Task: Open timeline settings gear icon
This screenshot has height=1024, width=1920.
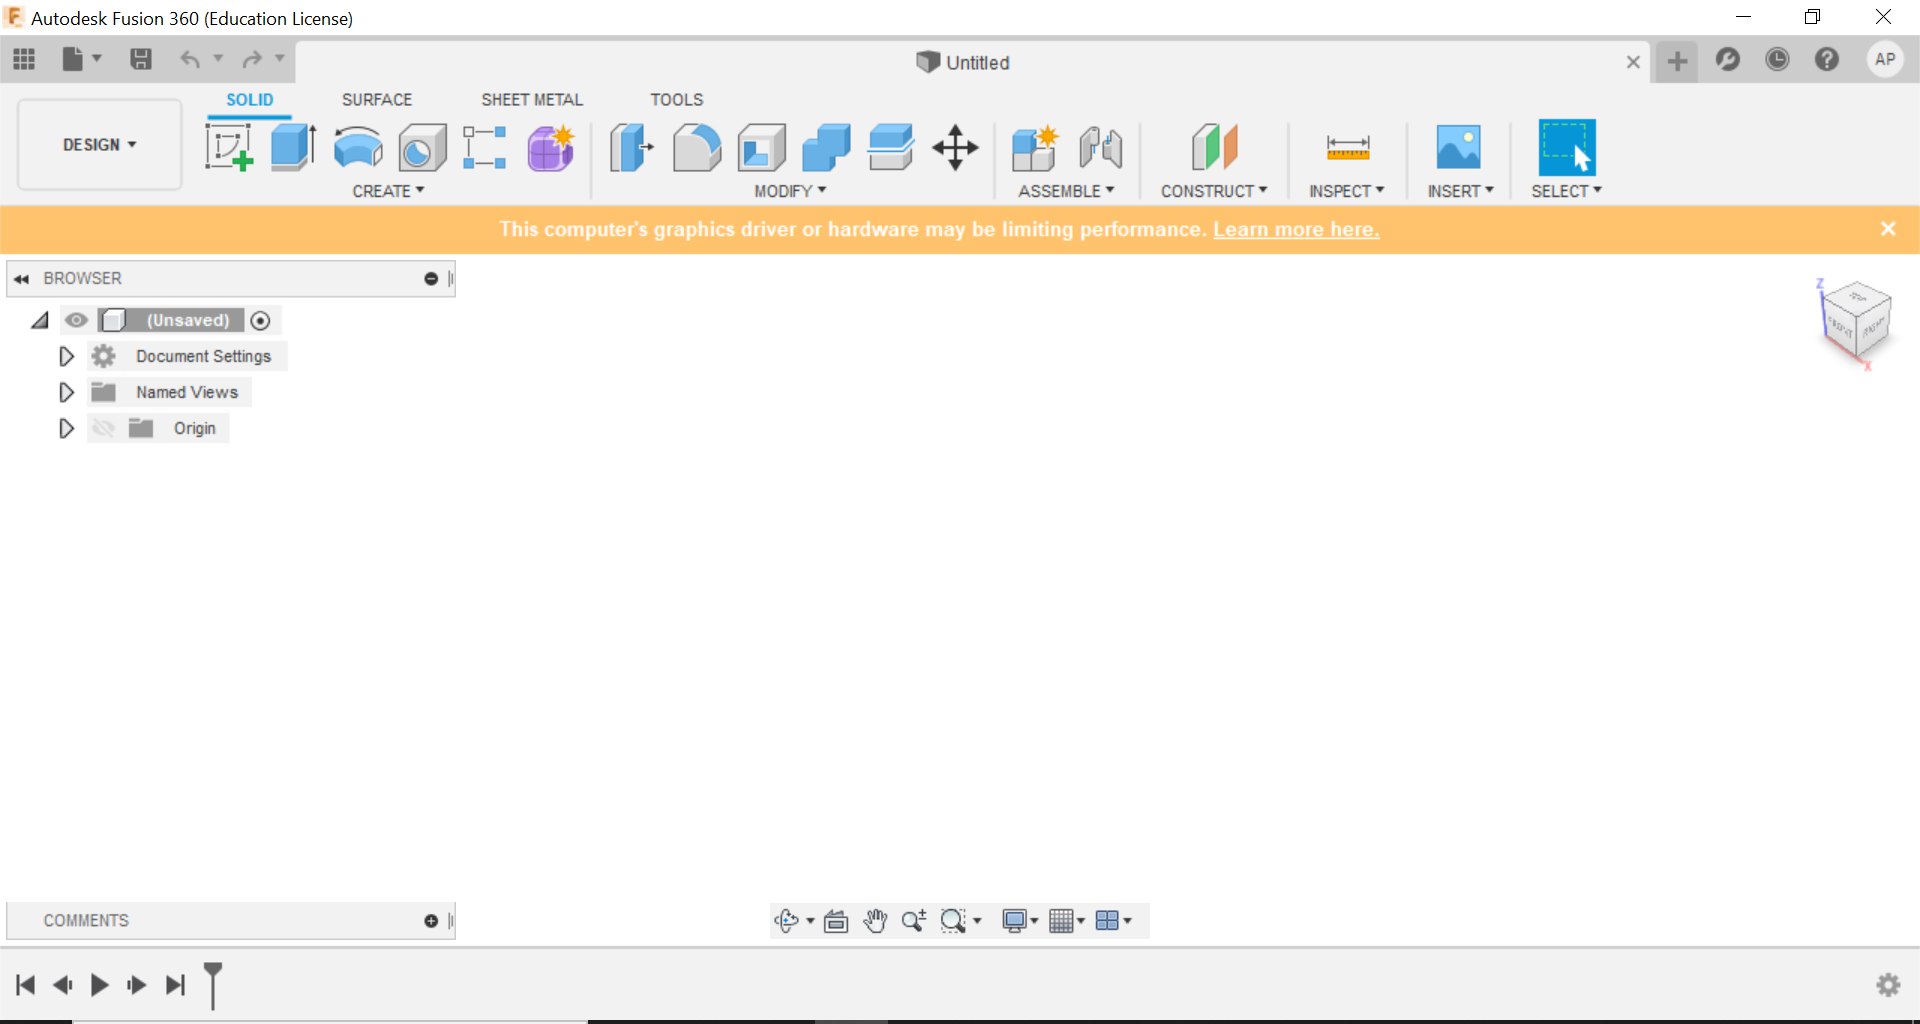Action: tap(1888, 985)
